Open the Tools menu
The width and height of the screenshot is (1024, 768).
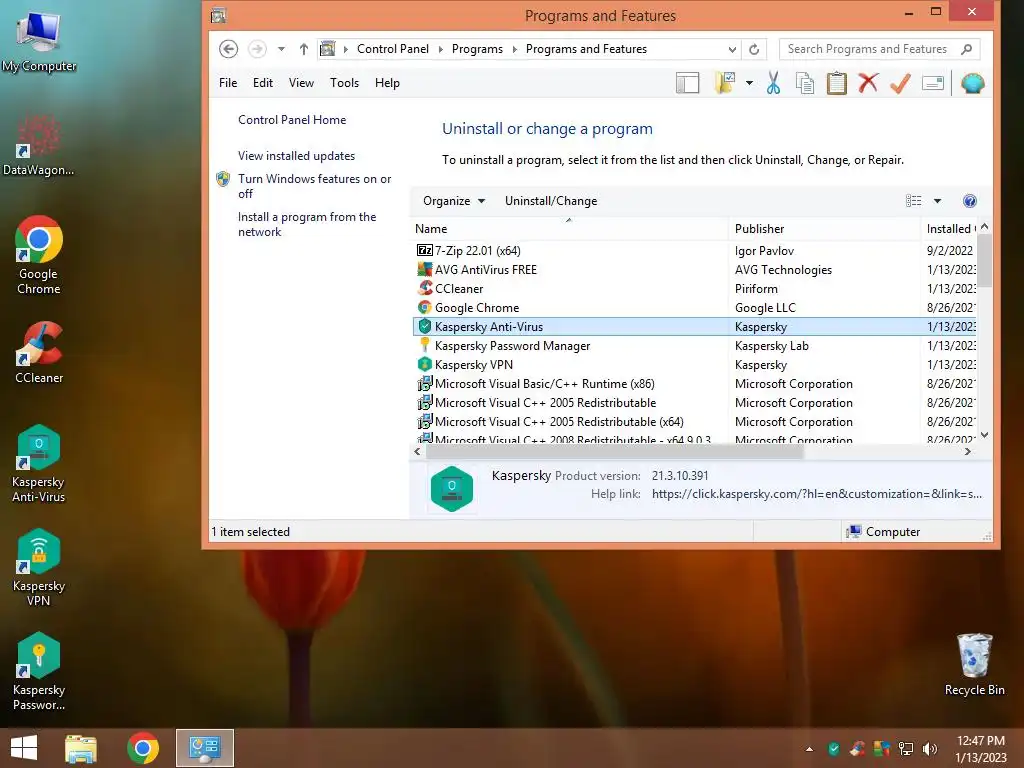tap(344, 83)
